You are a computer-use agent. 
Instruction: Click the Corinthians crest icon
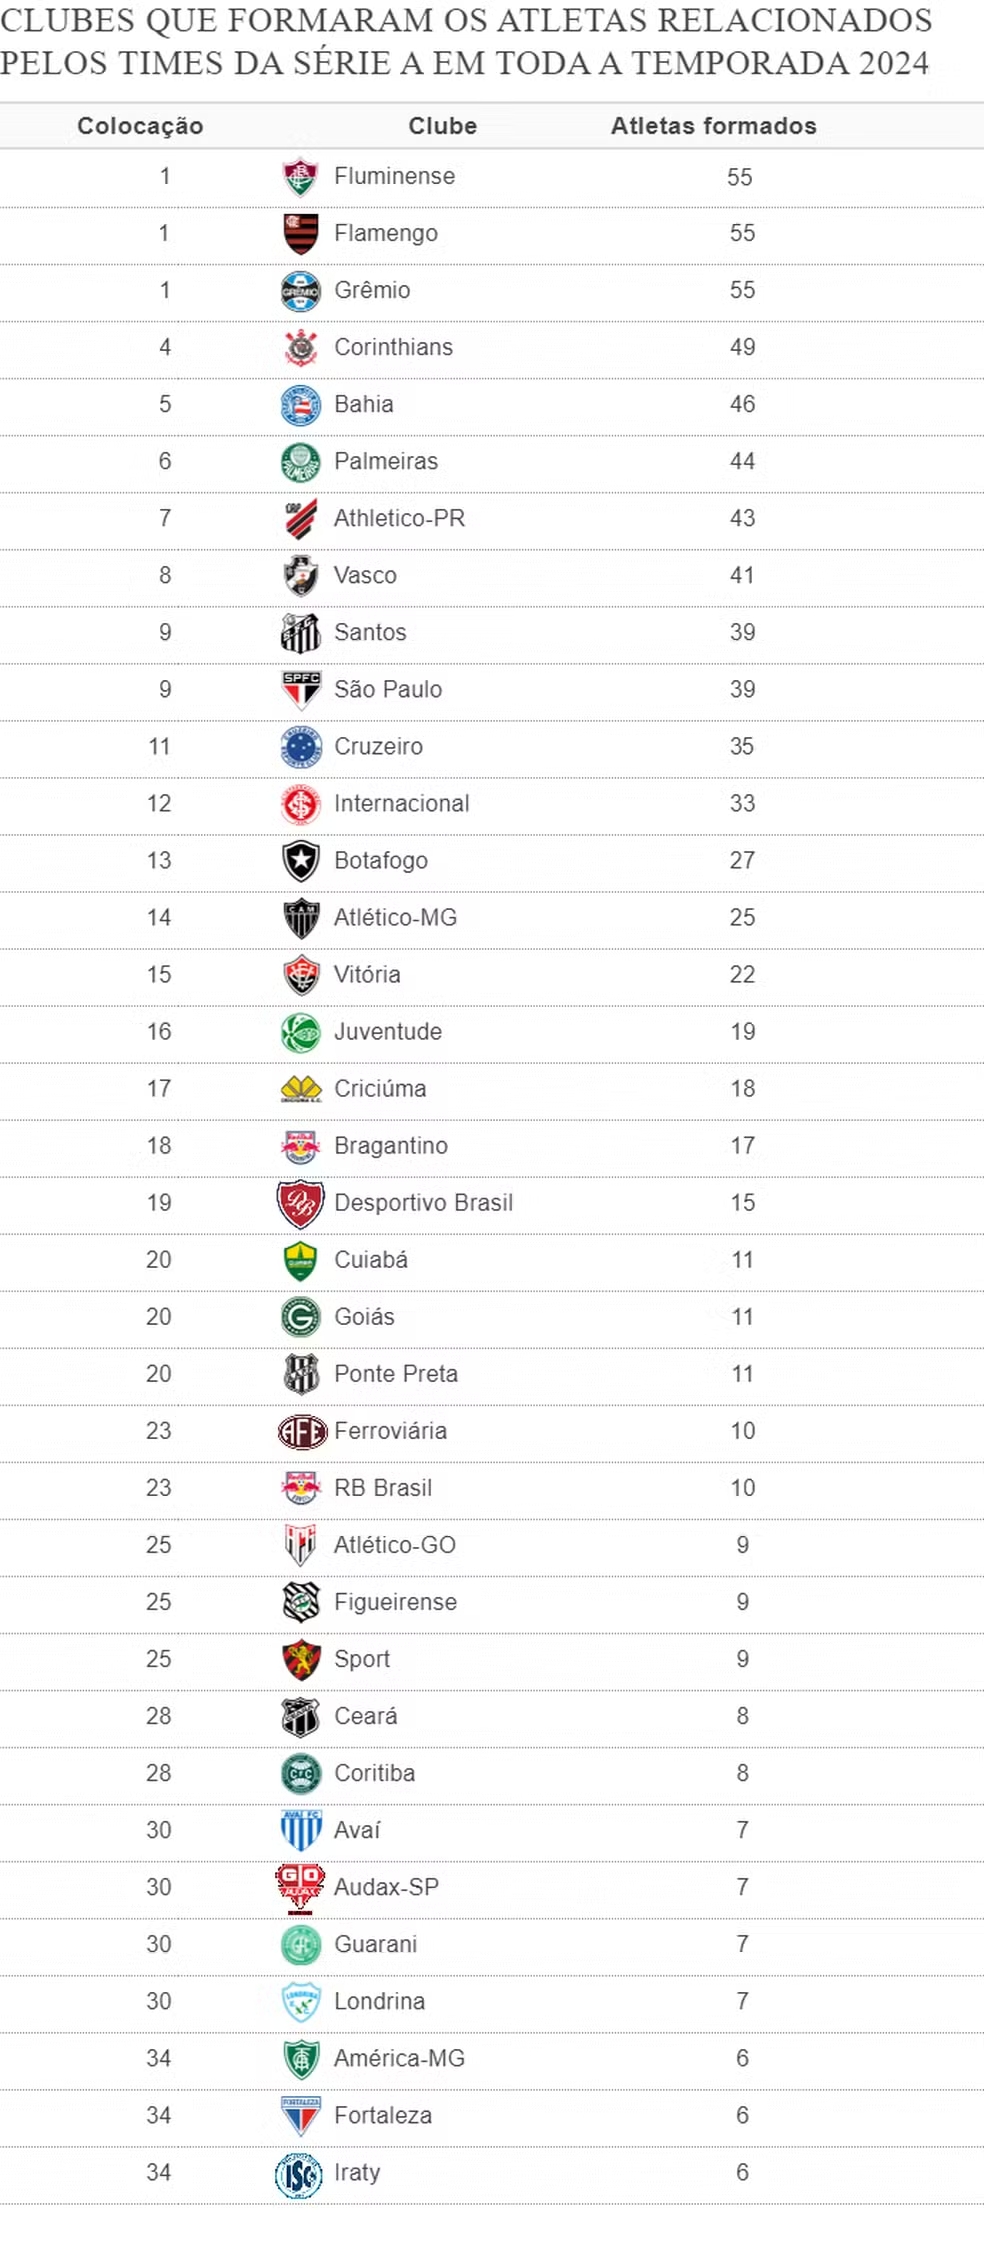click(300, 348)
